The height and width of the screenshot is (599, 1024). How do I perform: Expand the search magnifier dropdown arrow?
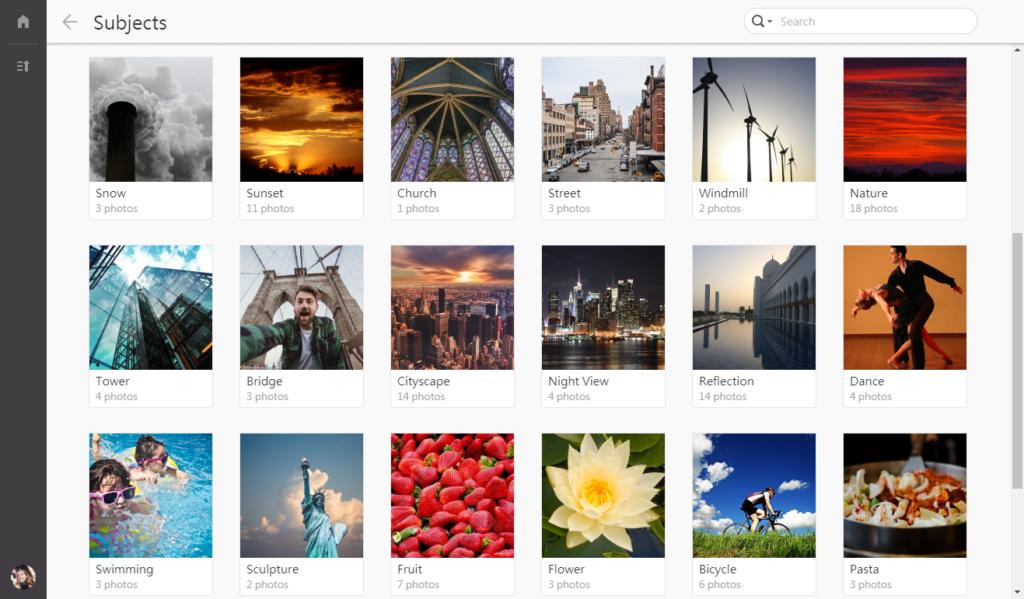point(770,22)
